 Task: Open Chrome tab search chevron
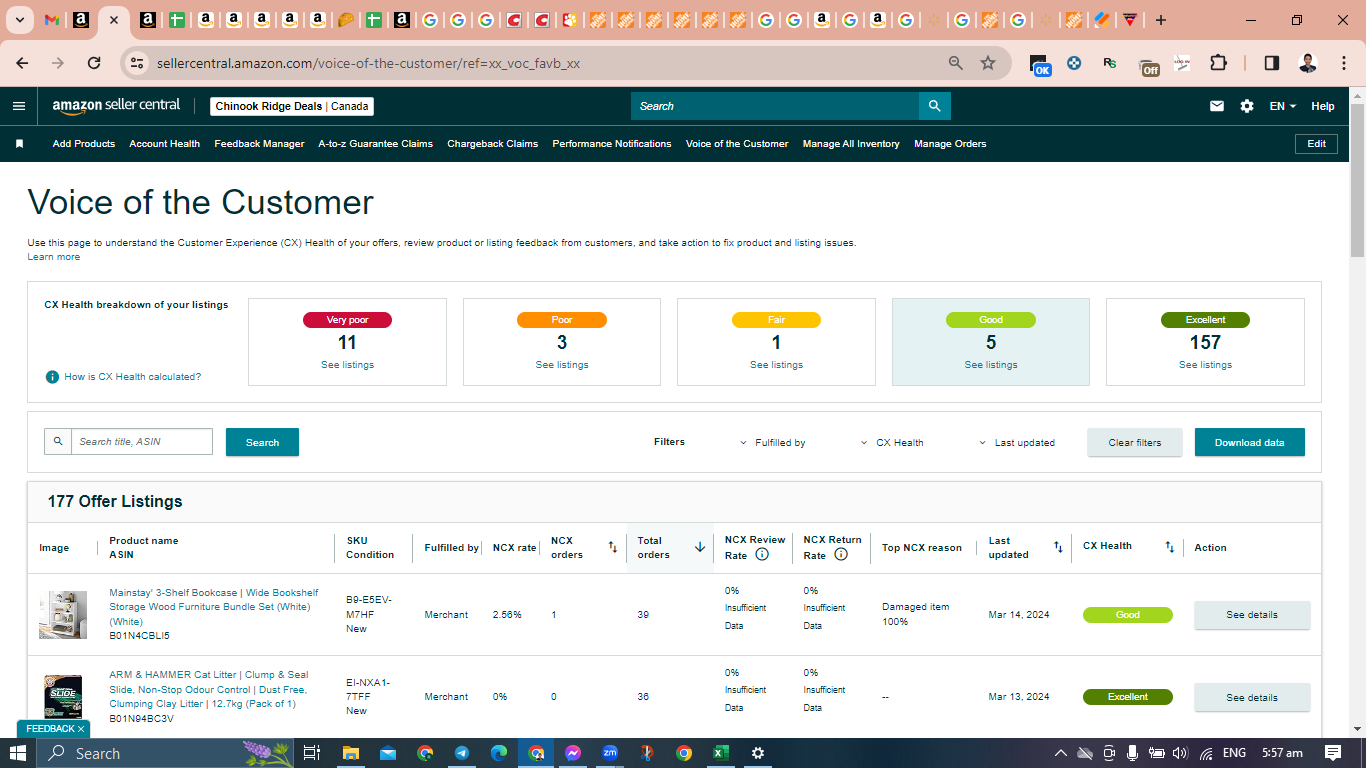pos(19,20)
